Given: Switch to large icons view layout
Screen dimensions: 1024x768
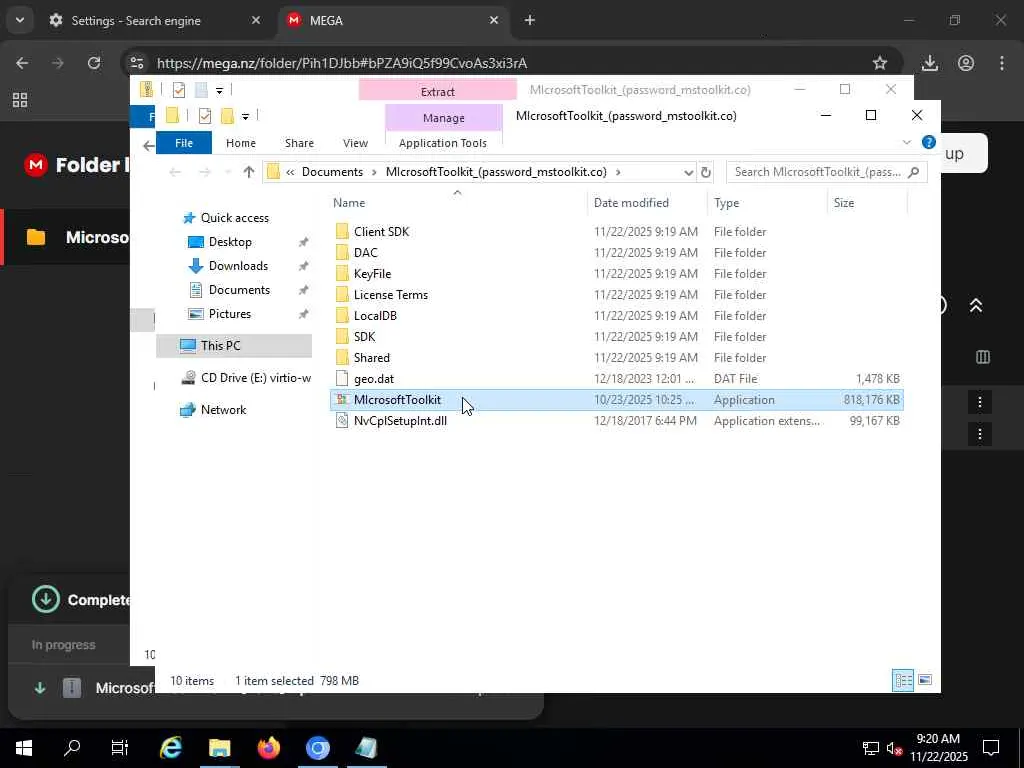Looking at the screenshot, I should pos(925,680).
